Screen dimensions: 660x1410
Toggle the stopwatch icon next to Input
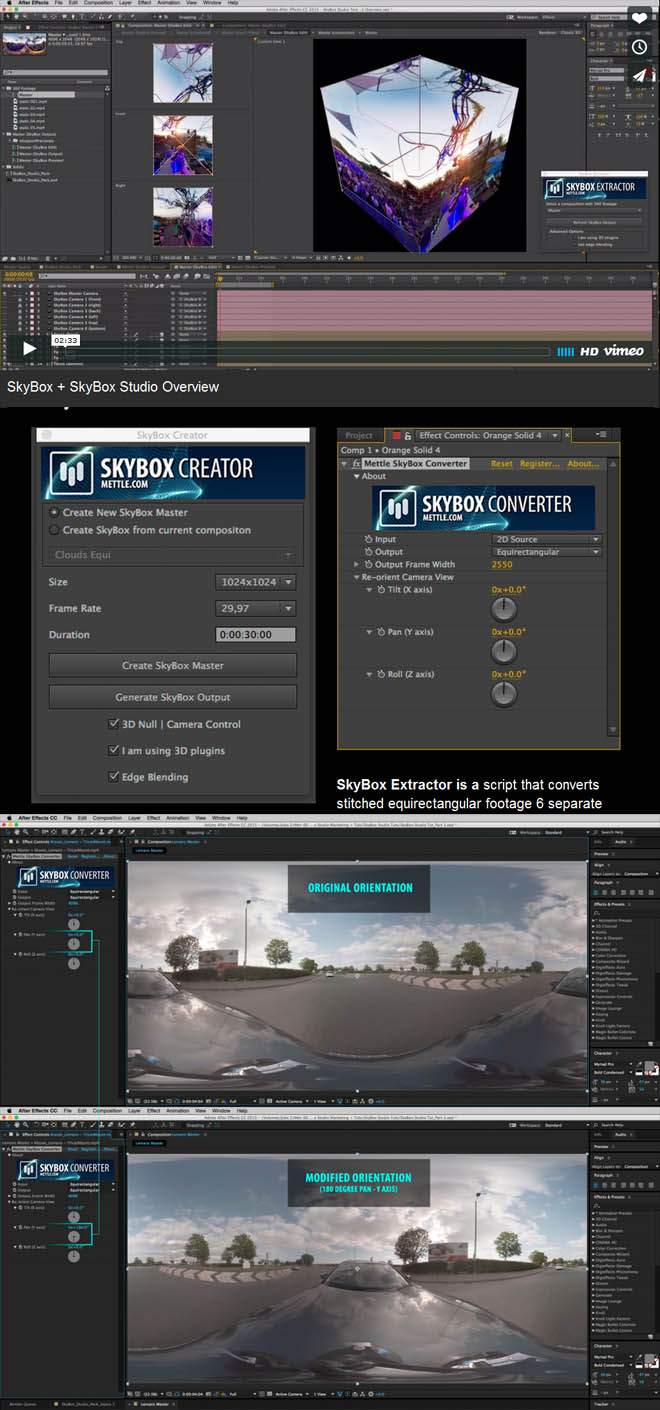point(367,539)
